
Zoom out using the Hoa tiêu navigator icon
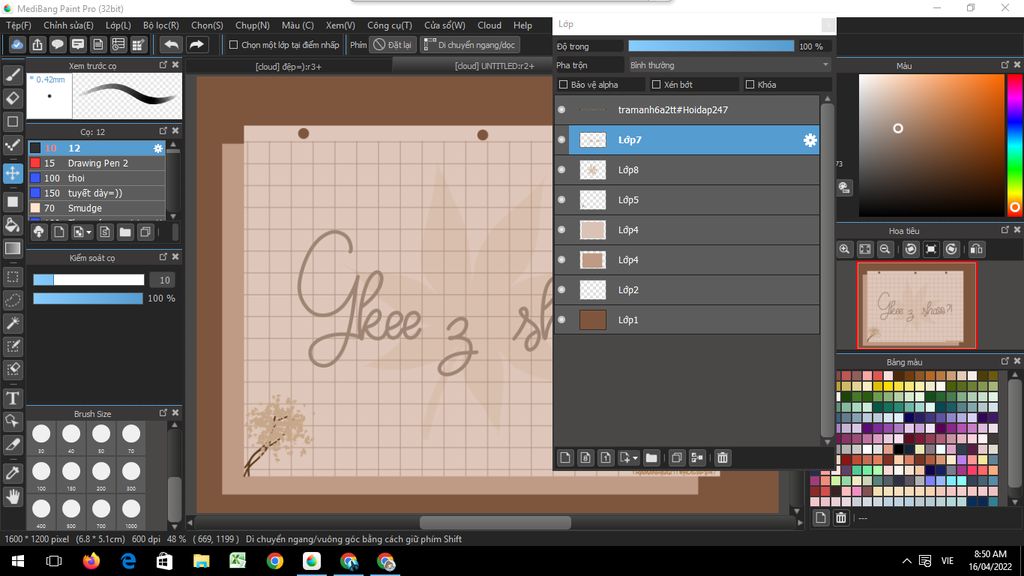tap(885, 249)
